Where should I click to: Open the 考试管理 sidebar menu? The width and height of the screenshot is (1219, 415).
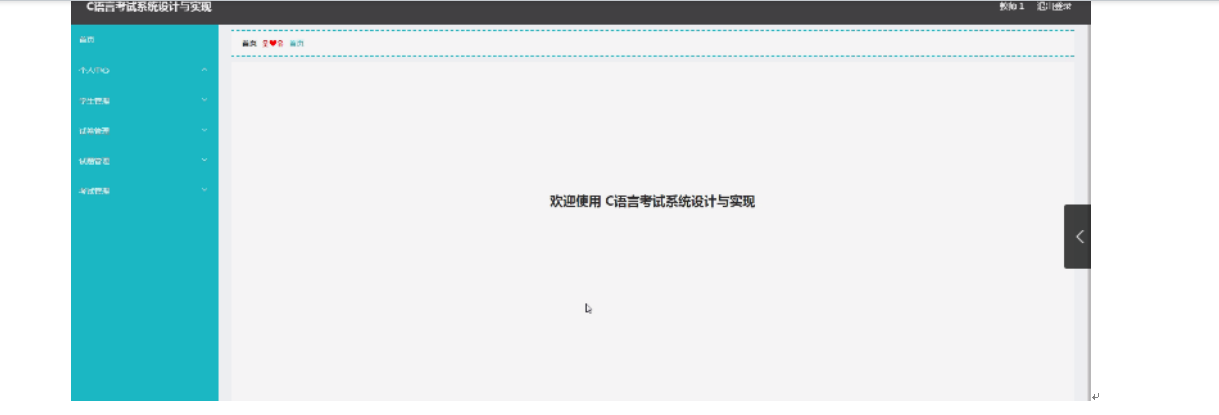94,191
